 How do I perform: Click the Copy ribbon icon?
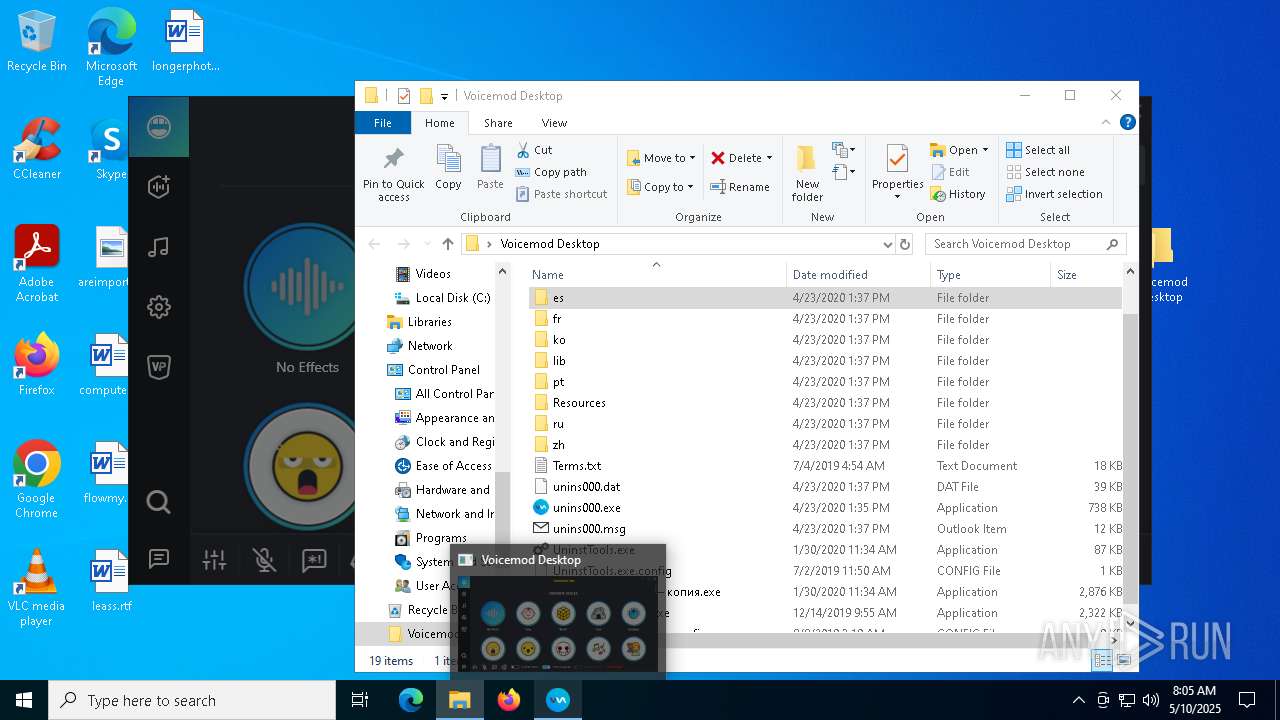[x=448, y=167]
